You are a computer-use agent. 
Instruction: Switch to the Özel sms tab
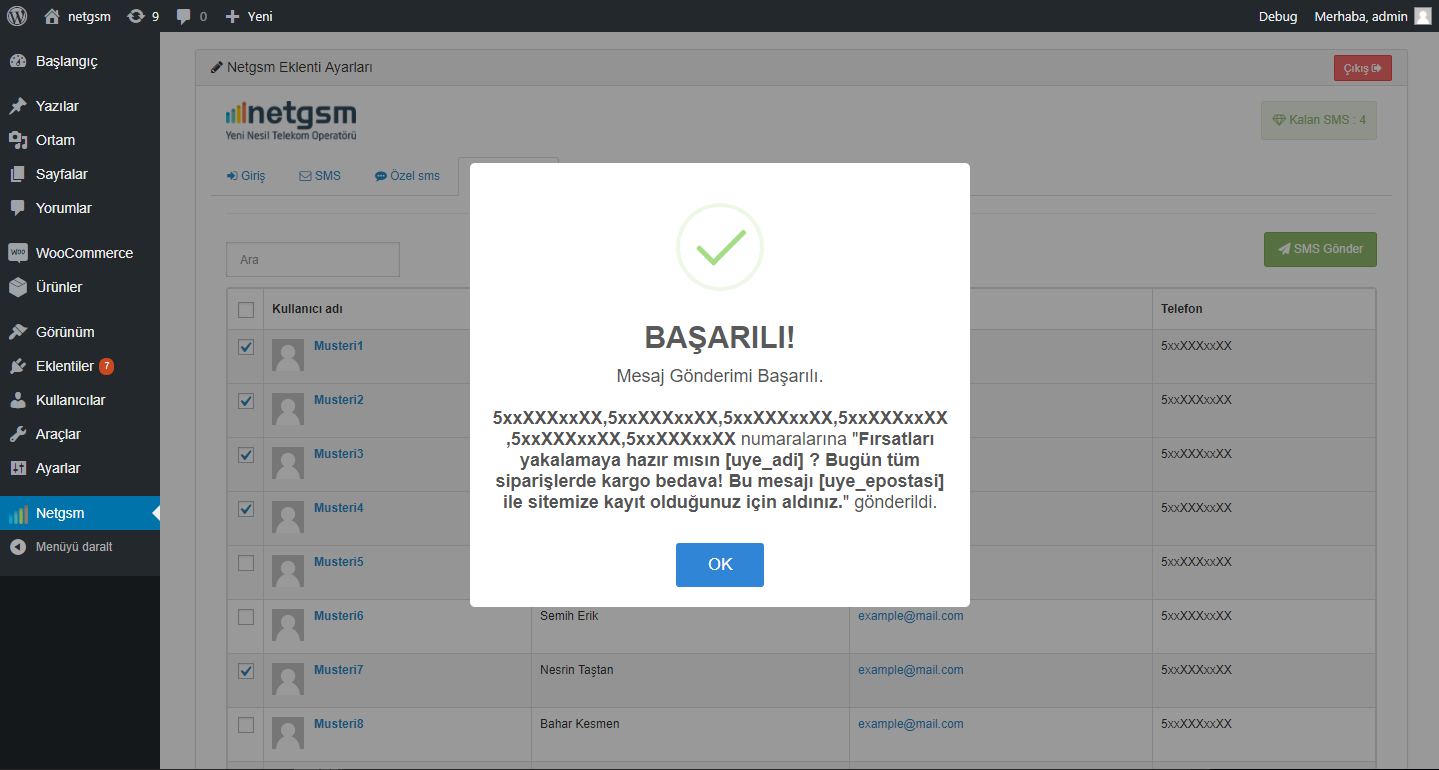point(407,176)
